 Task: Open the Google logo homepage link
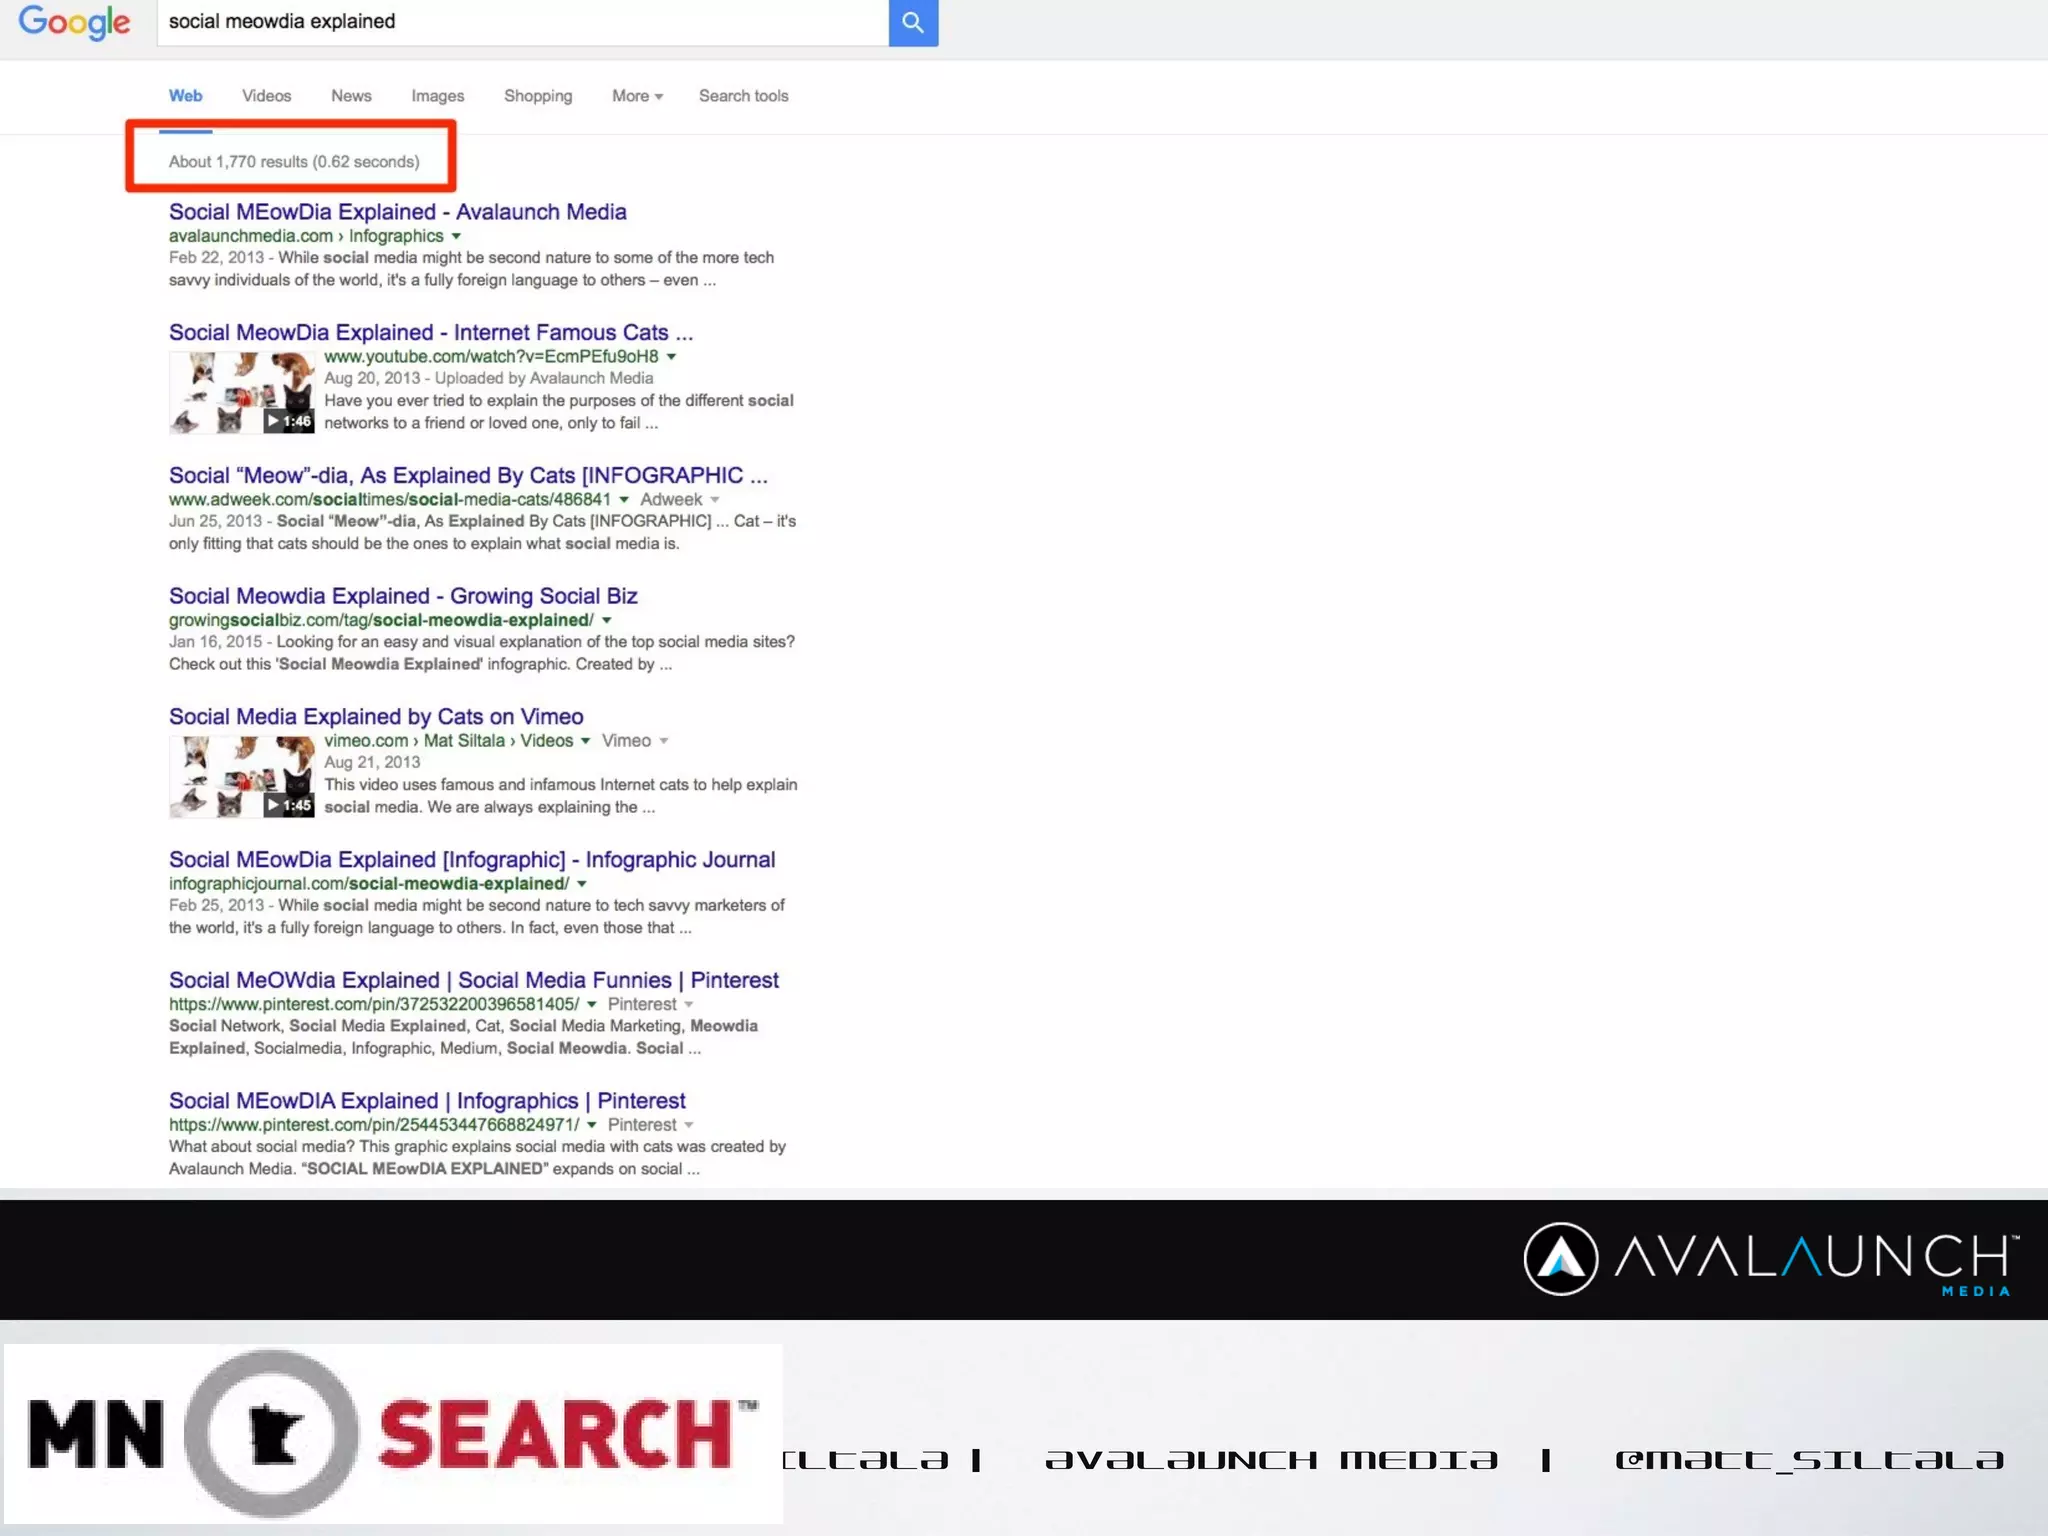coord(74,22)
